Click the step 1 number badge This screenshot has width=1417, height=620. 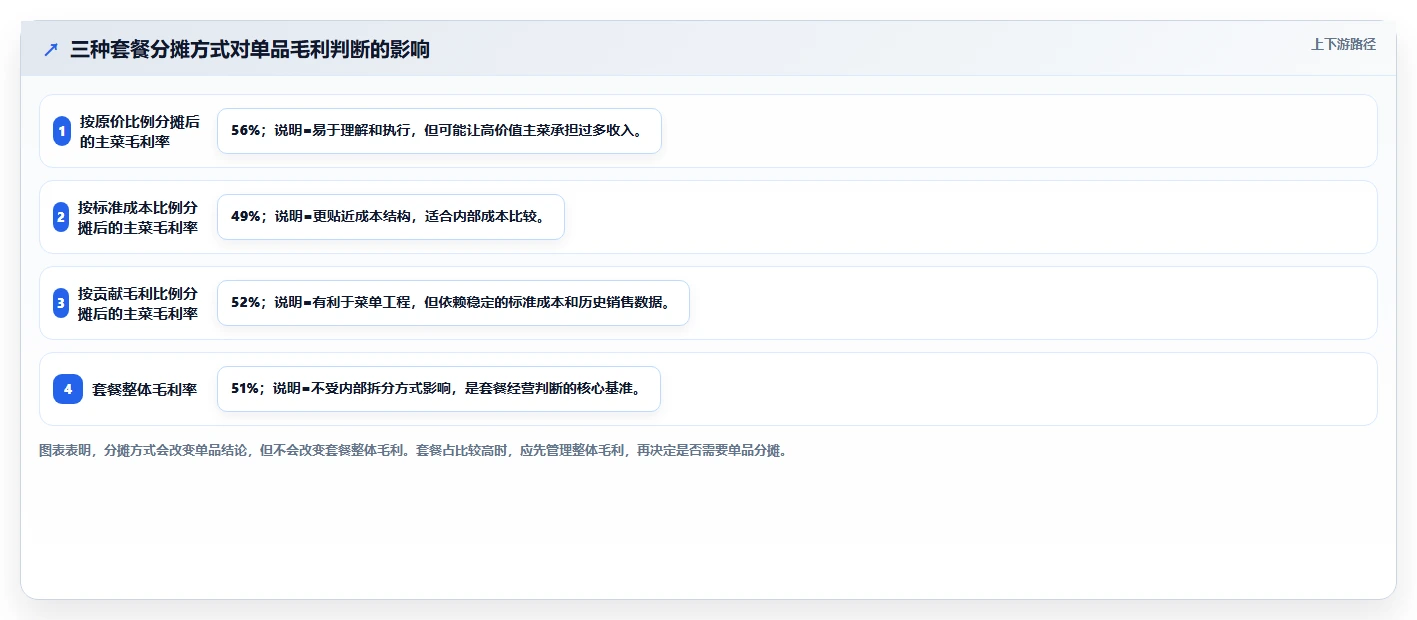(62, 131)
